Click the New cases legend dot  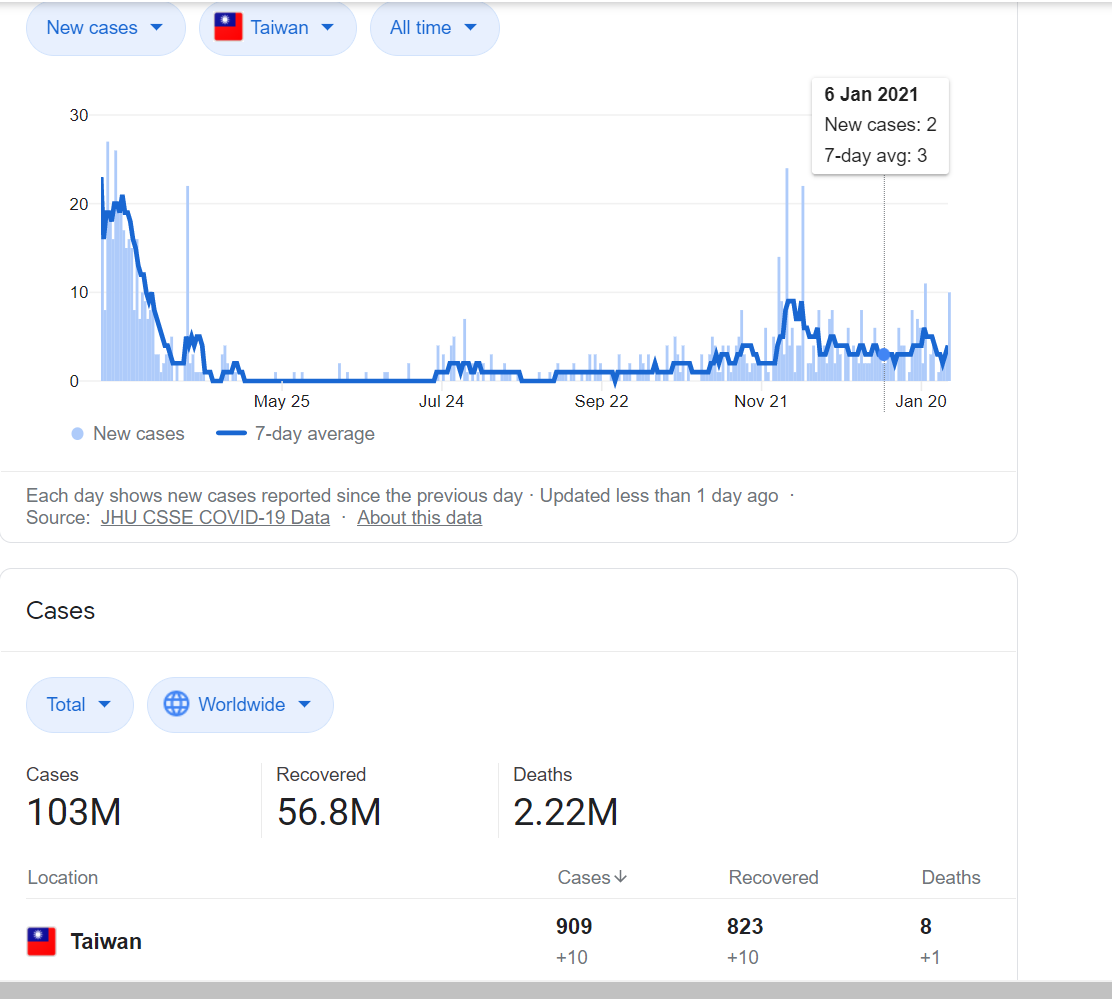(x=77, y=434)
